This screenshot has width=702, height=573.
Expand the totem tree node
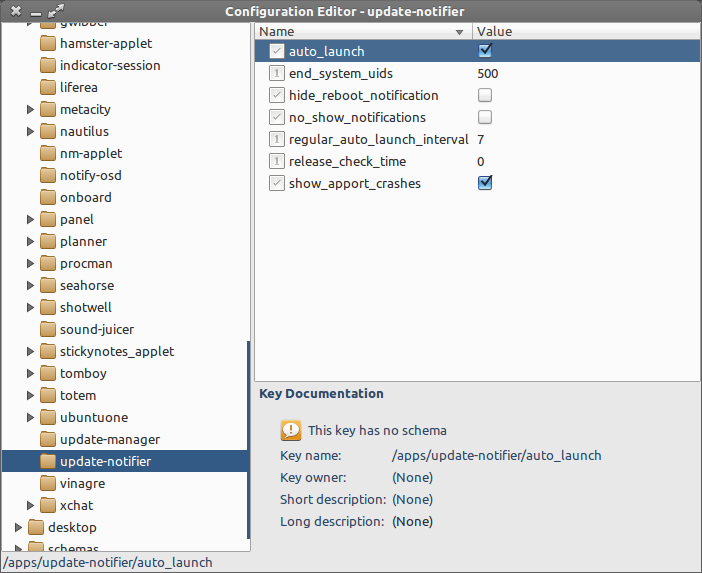[30, 395]
